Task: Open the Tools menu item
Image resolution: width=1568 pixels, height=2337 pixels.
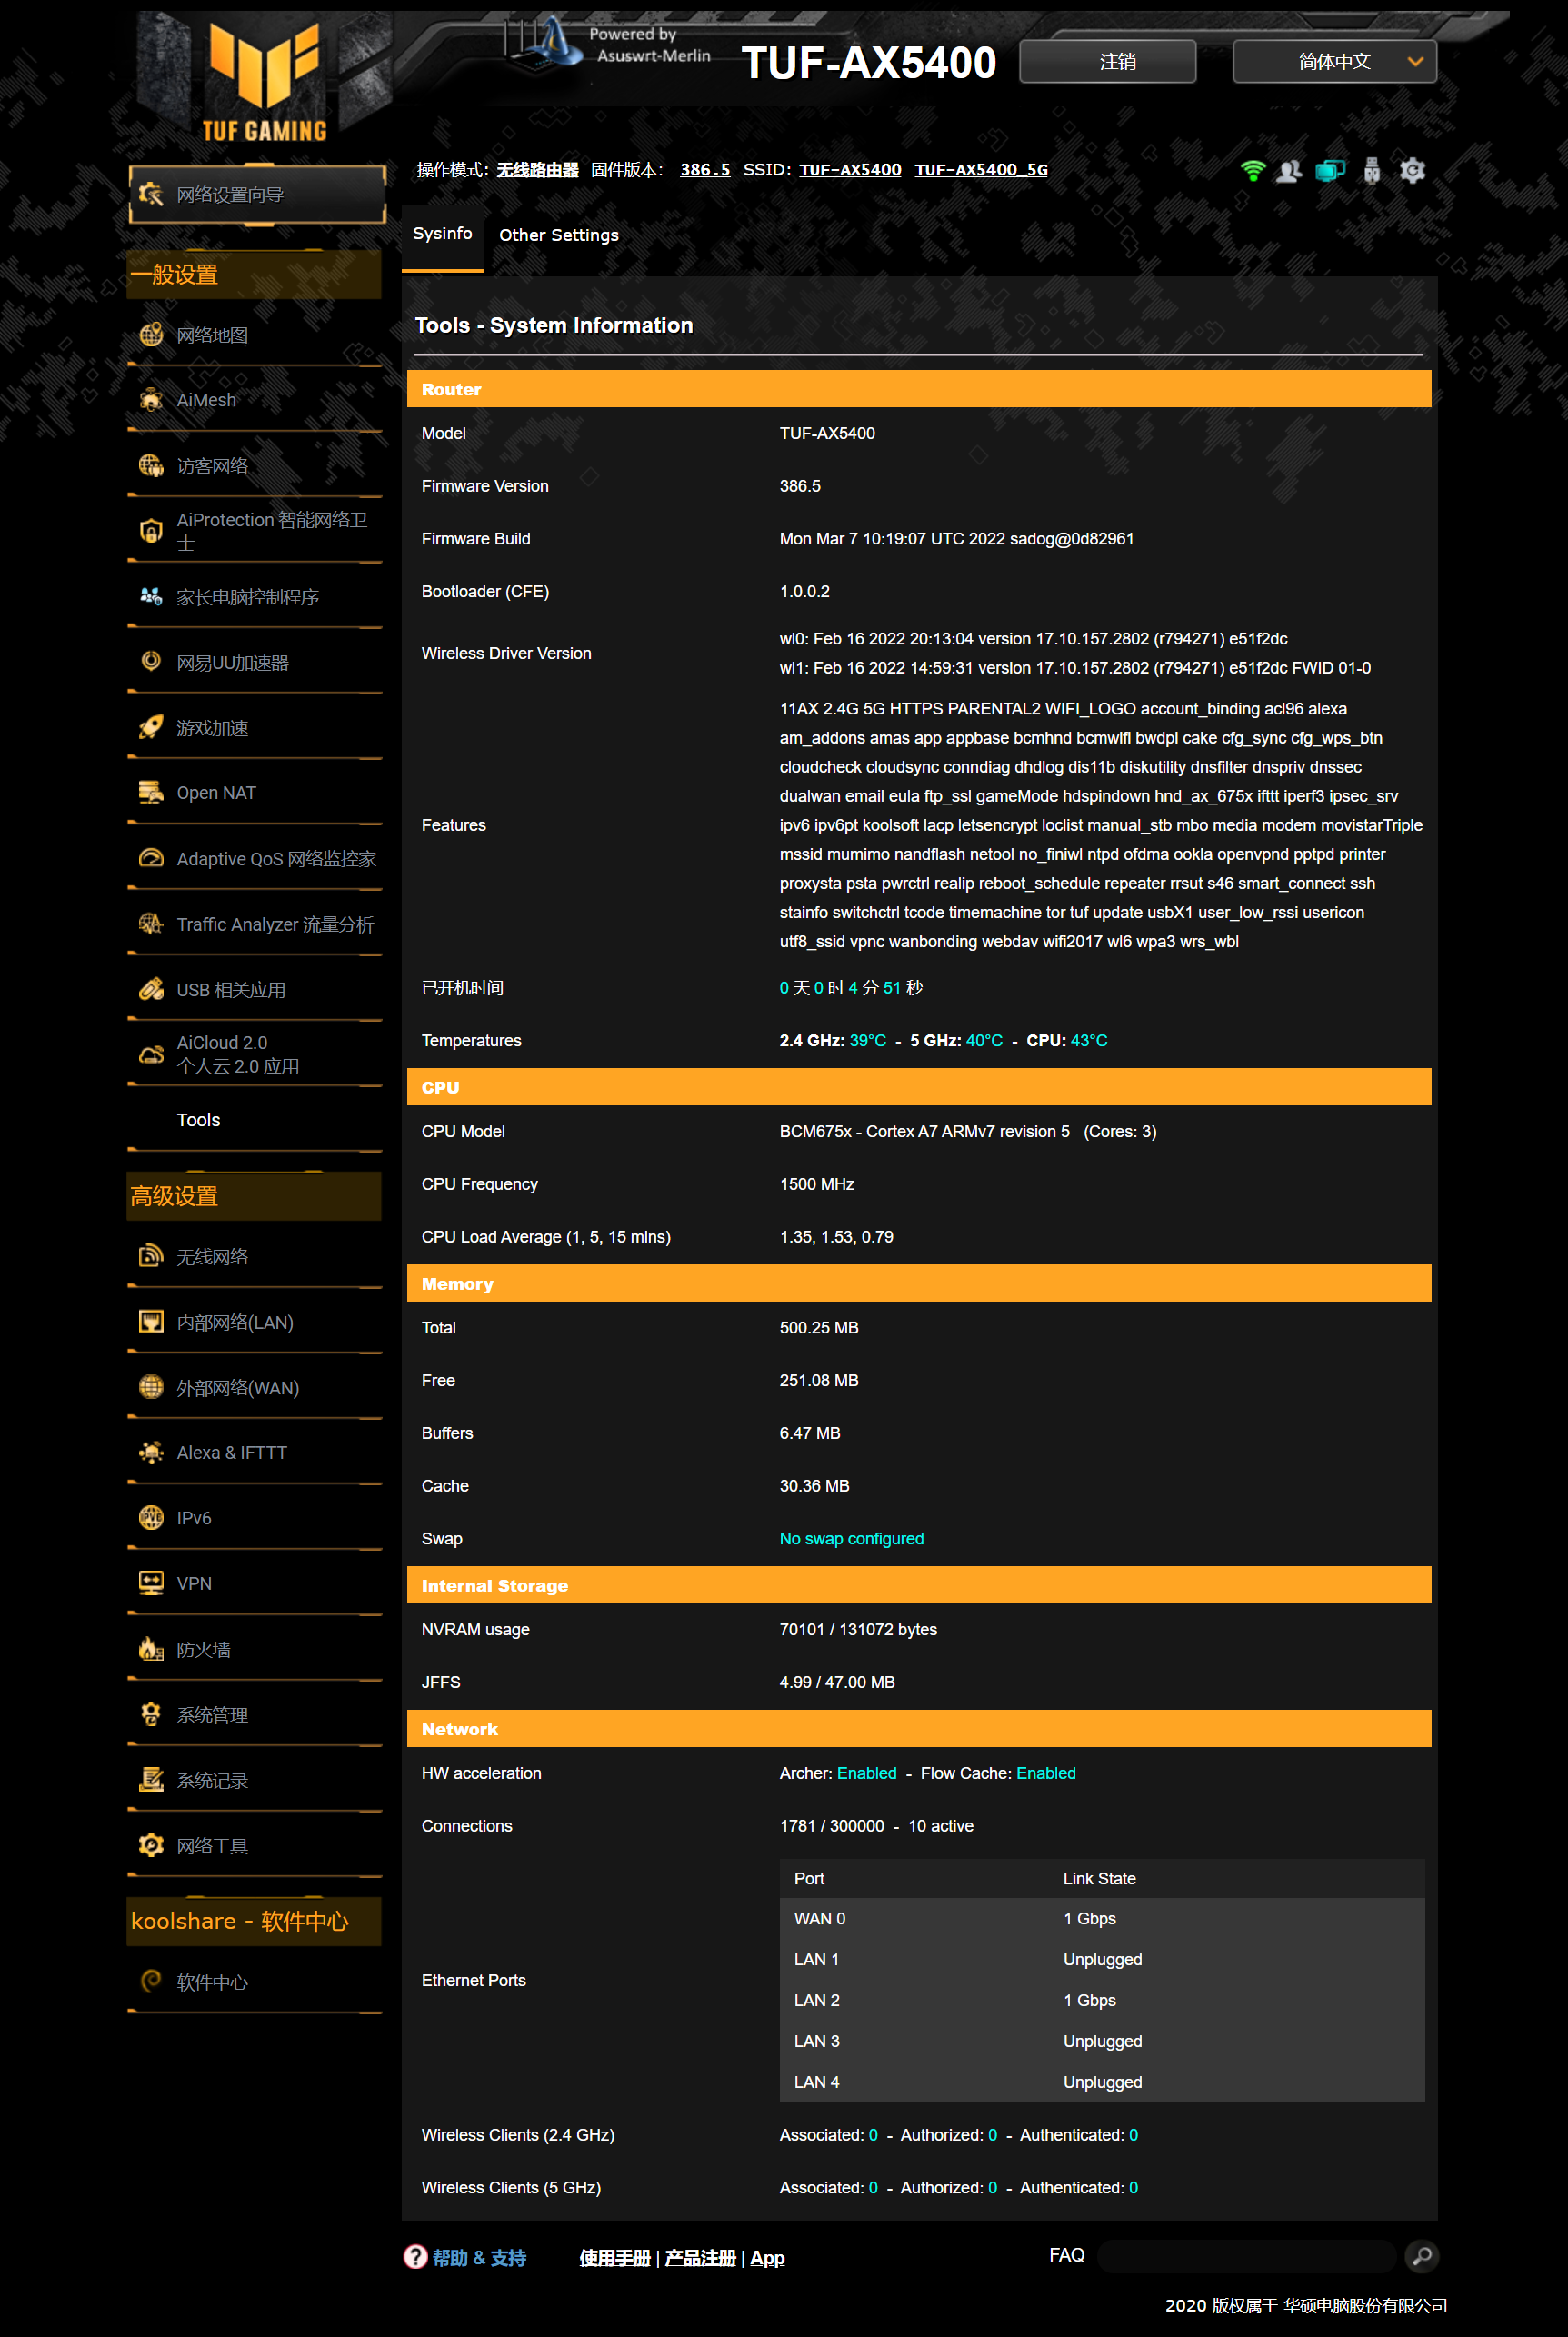Action: [x=198, y=1120]
